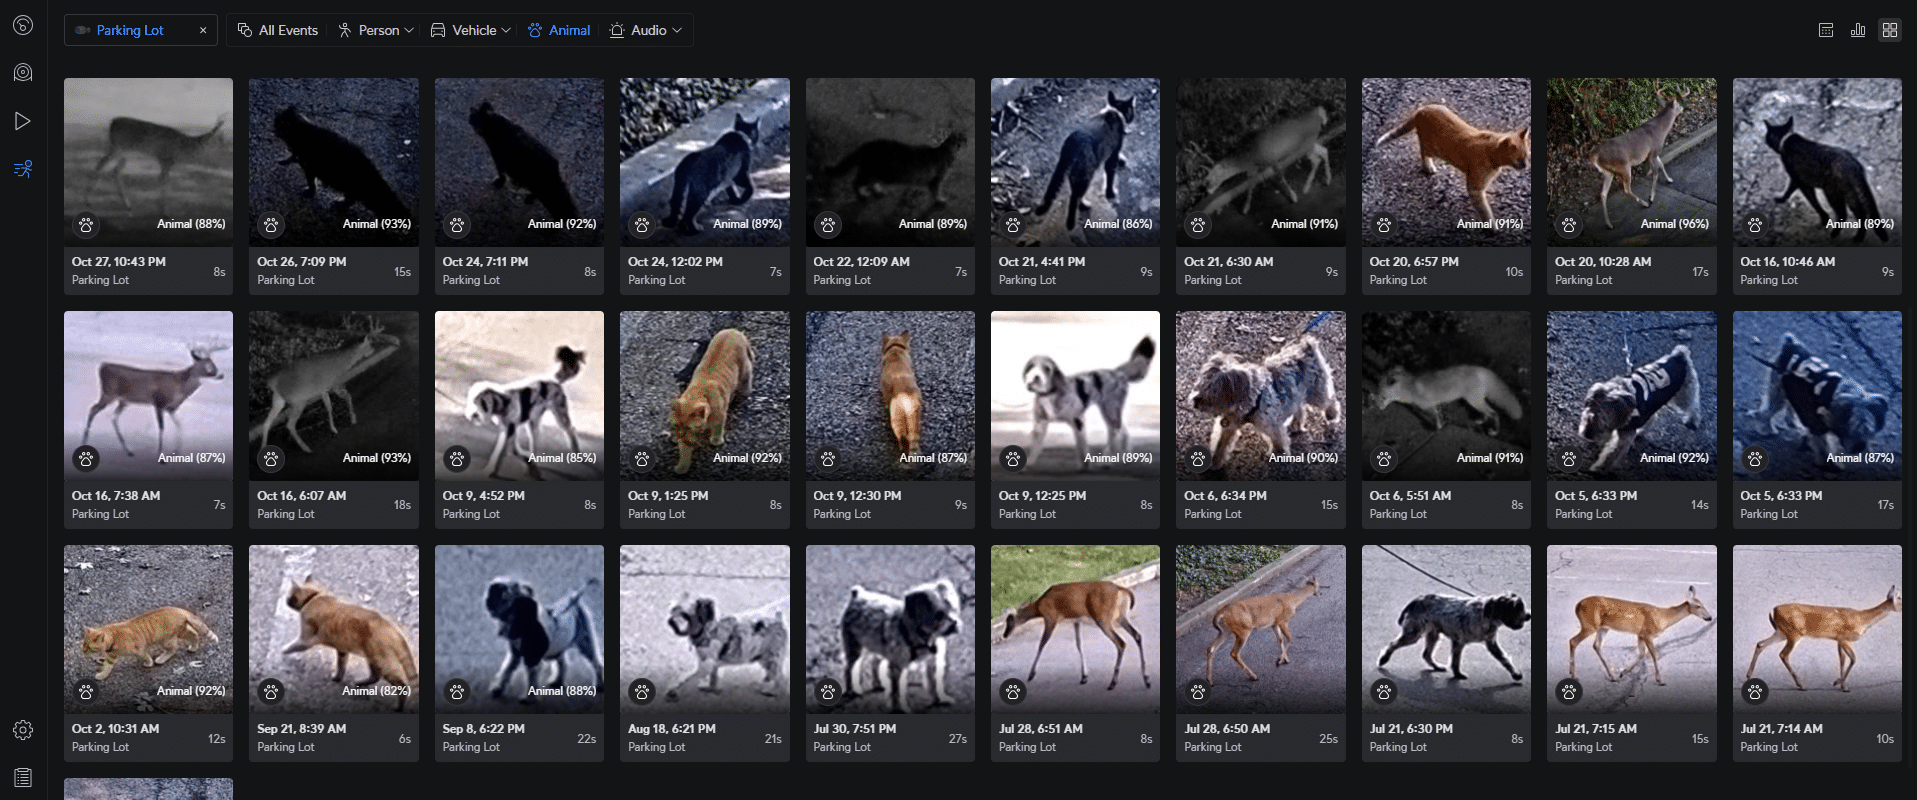Screen dimensions: 1917x800
Task: Expand the Person filter dropdown
Action: point(375,31)
